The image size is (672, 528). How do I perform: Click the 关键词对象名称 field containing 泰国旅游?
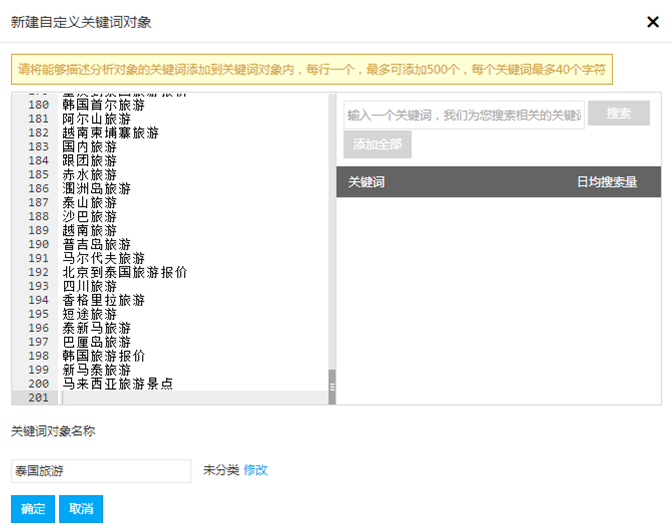click(x=100, y=471)
